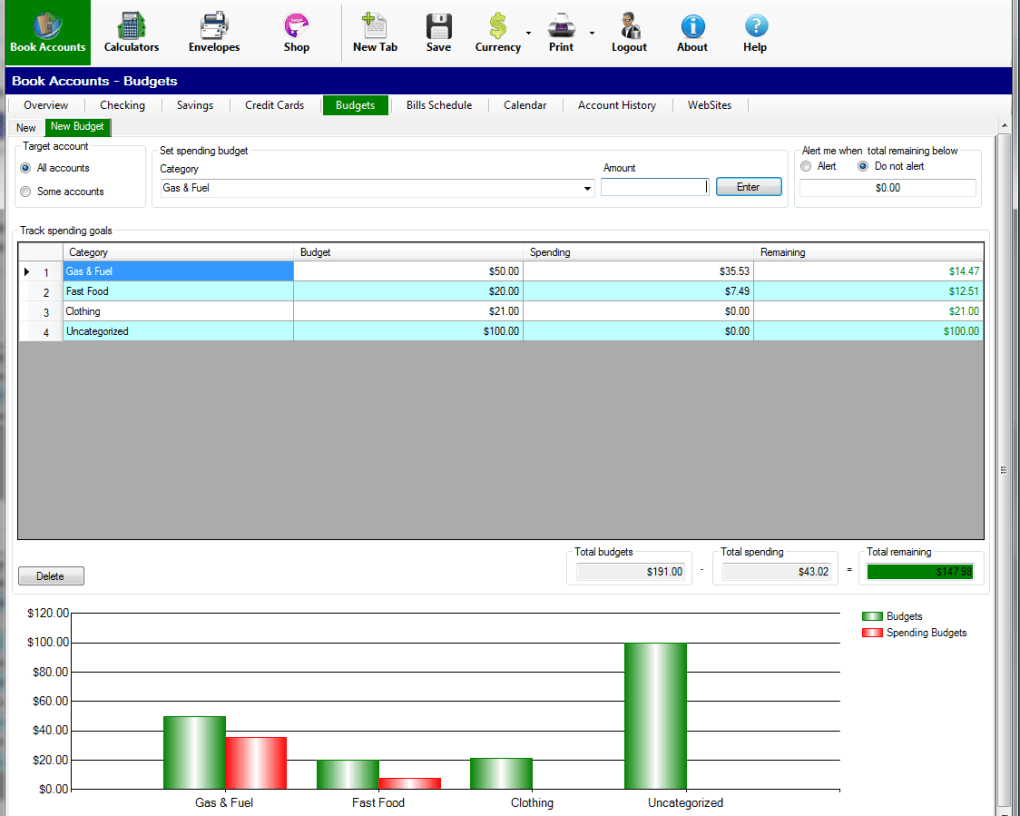
Task: Click the Print icon
Action: tap(561, 32)
